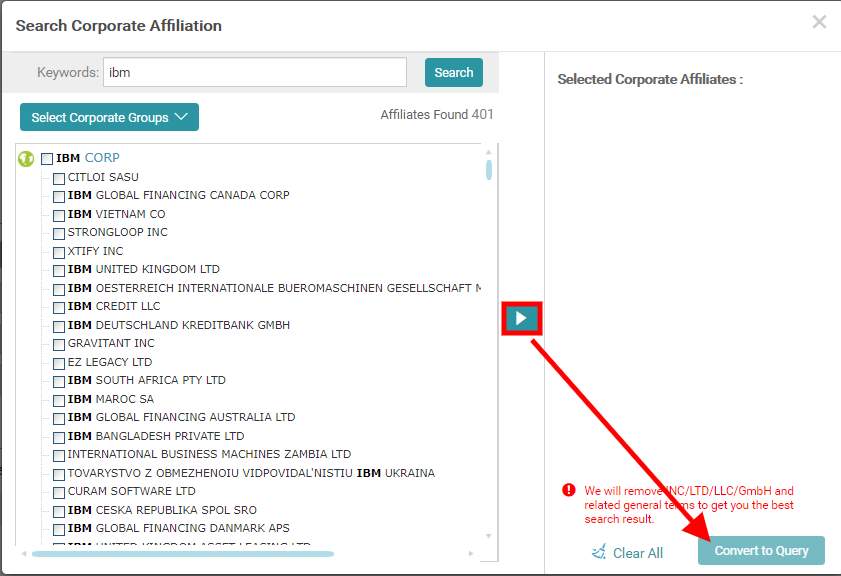Screen dimensions: 841x576
Task: Click the vertical scrollbar thumb of the affiliates list
Action: 489,170
